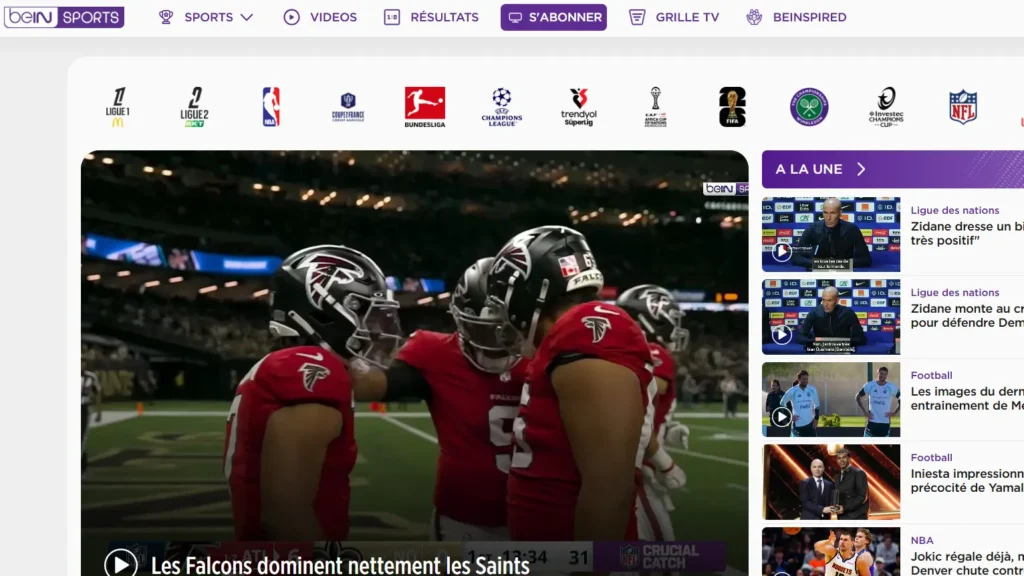The width and height of the screenshot is (1024, 576).
Task: Select the Ligue 2 BKT logo
Action: (195, 107)
